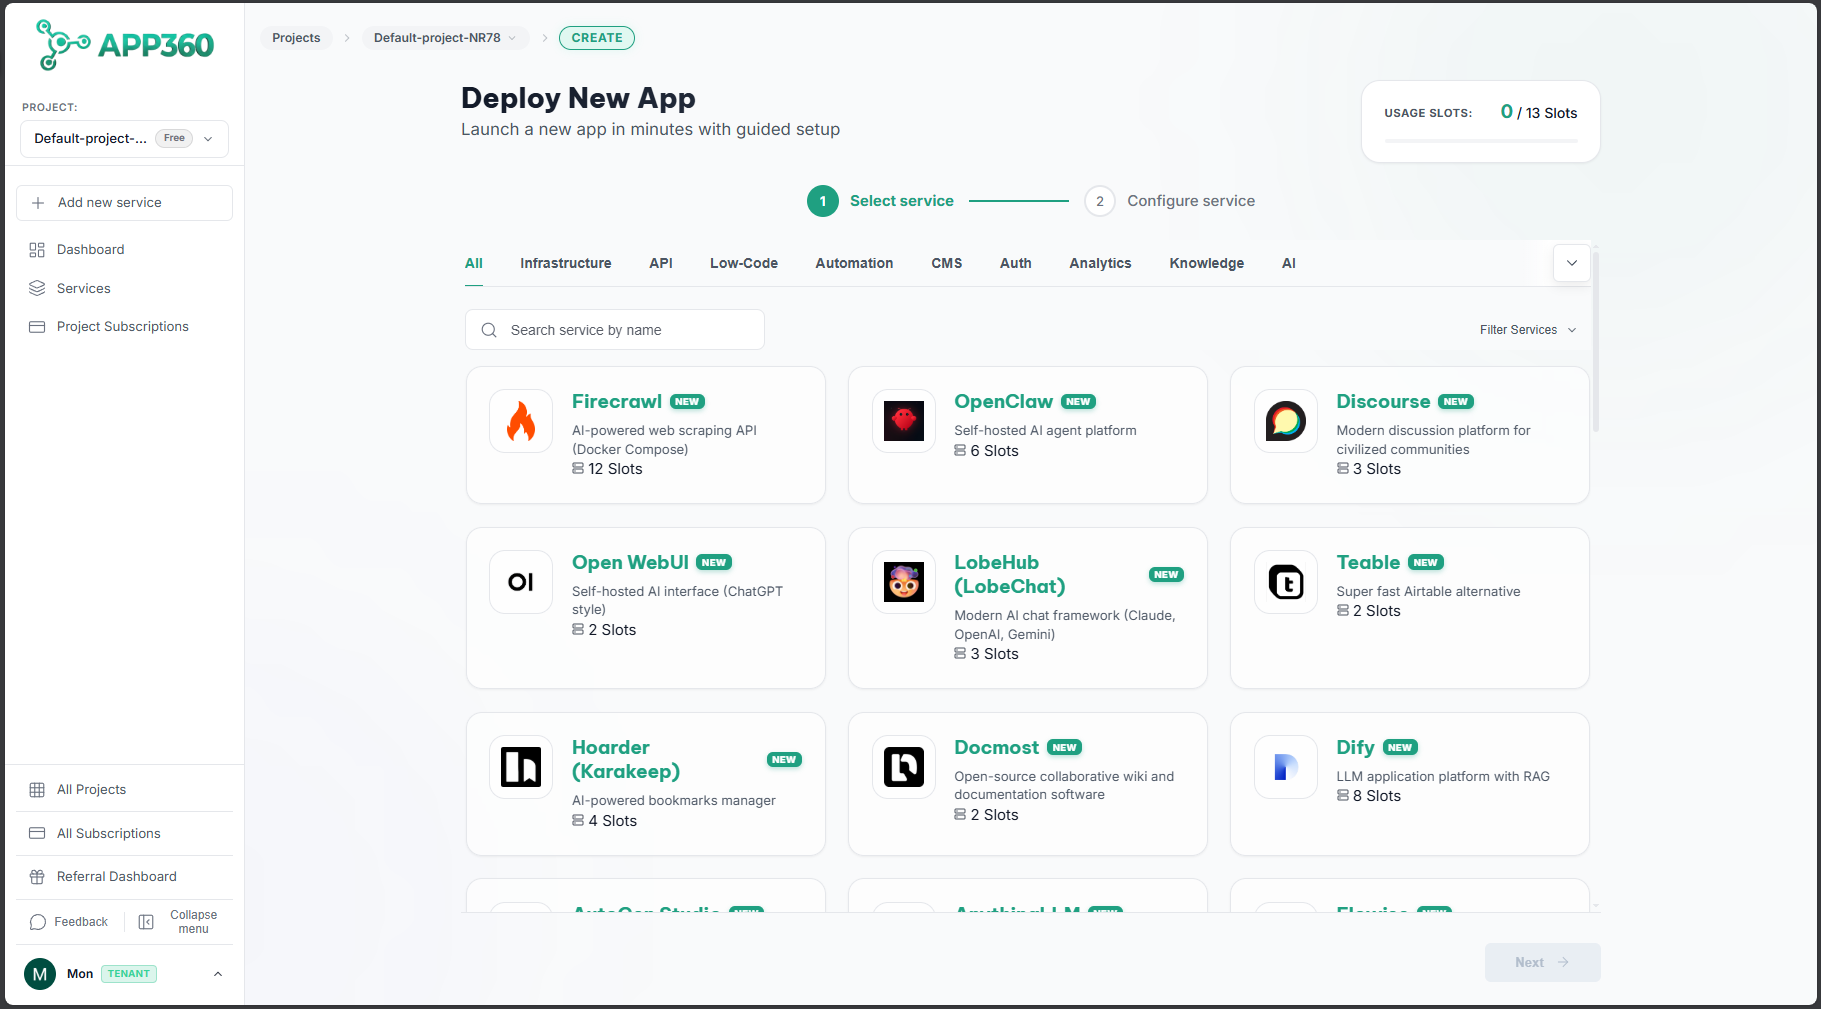Click the Collapse menu panel icon

click(x=146, y=922)
